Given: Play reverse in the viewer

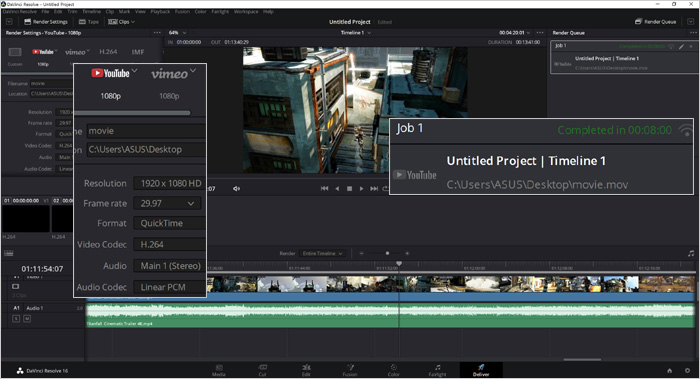Looking at the screenshot, I should point(337,188).
